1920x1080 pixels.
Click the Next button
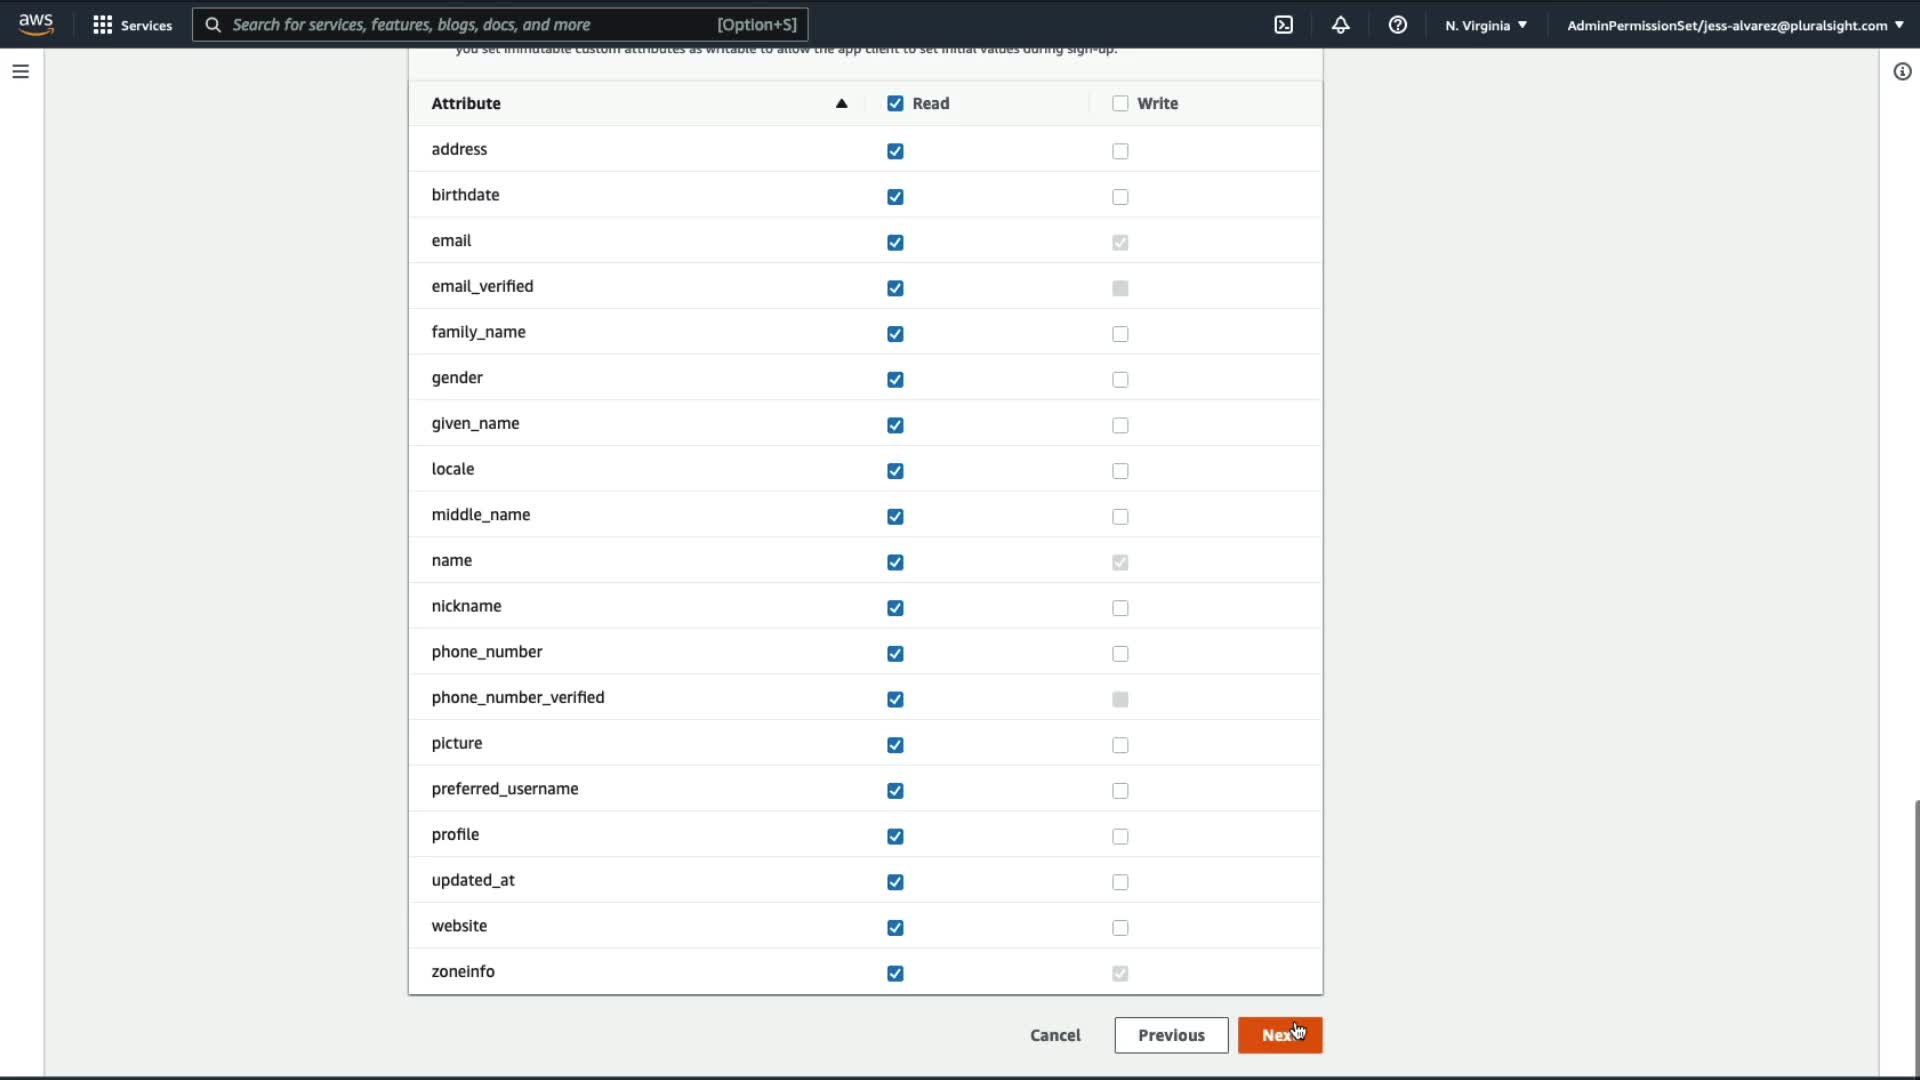1279,1035
